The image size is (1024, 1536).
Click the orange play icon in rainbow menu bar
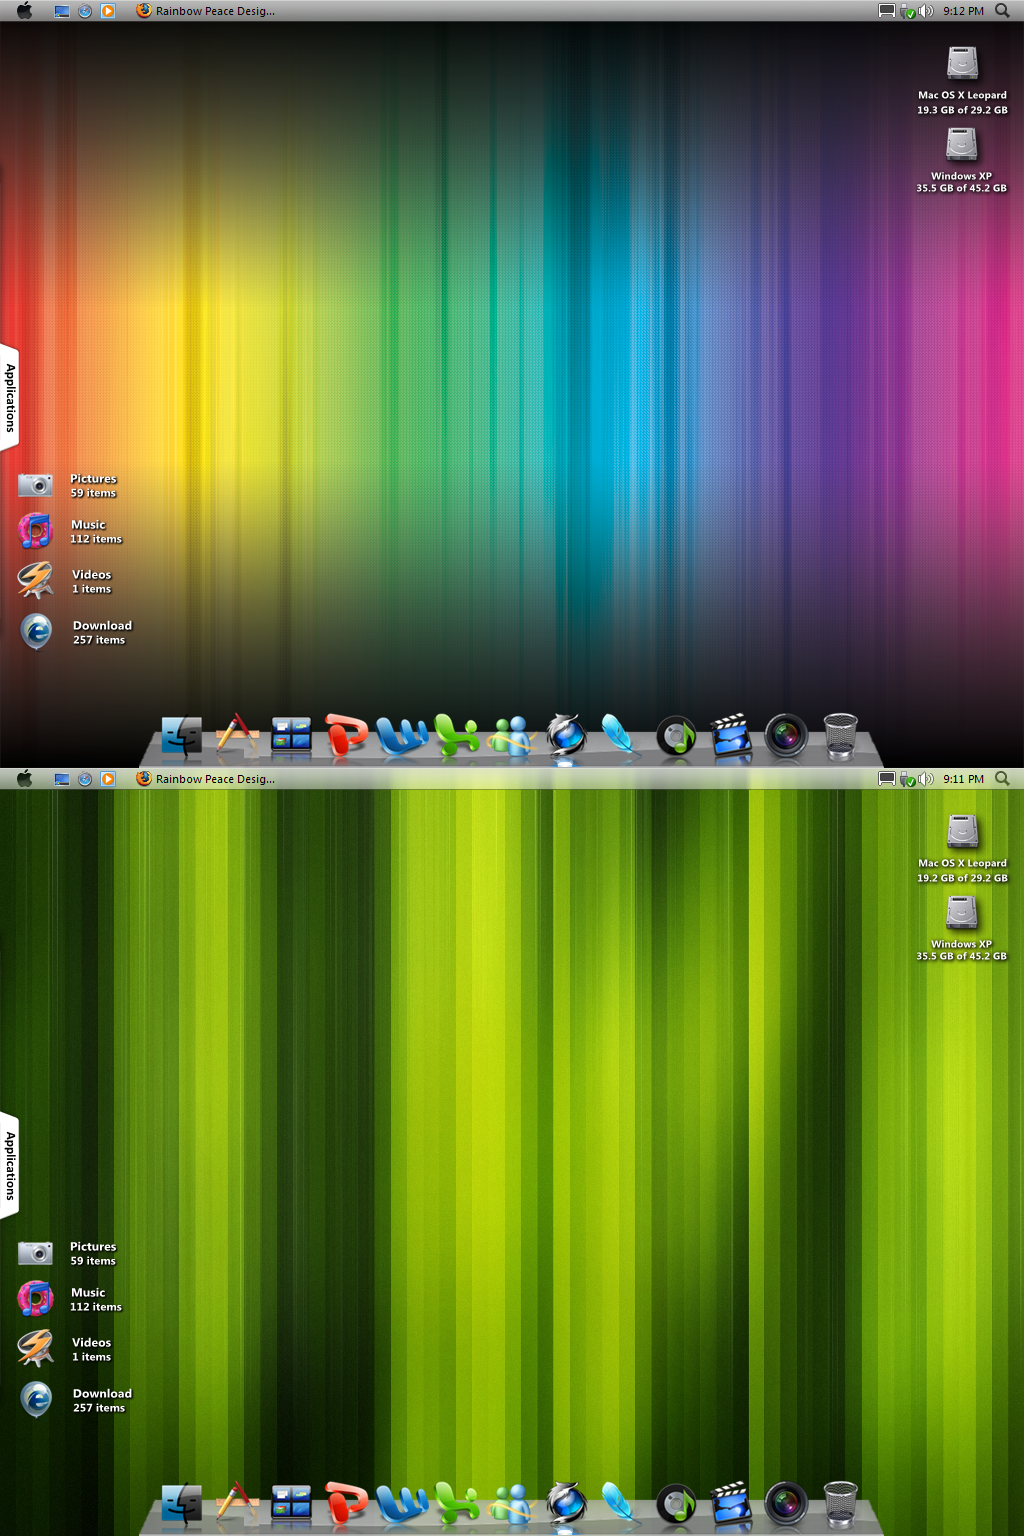[108, 11]
